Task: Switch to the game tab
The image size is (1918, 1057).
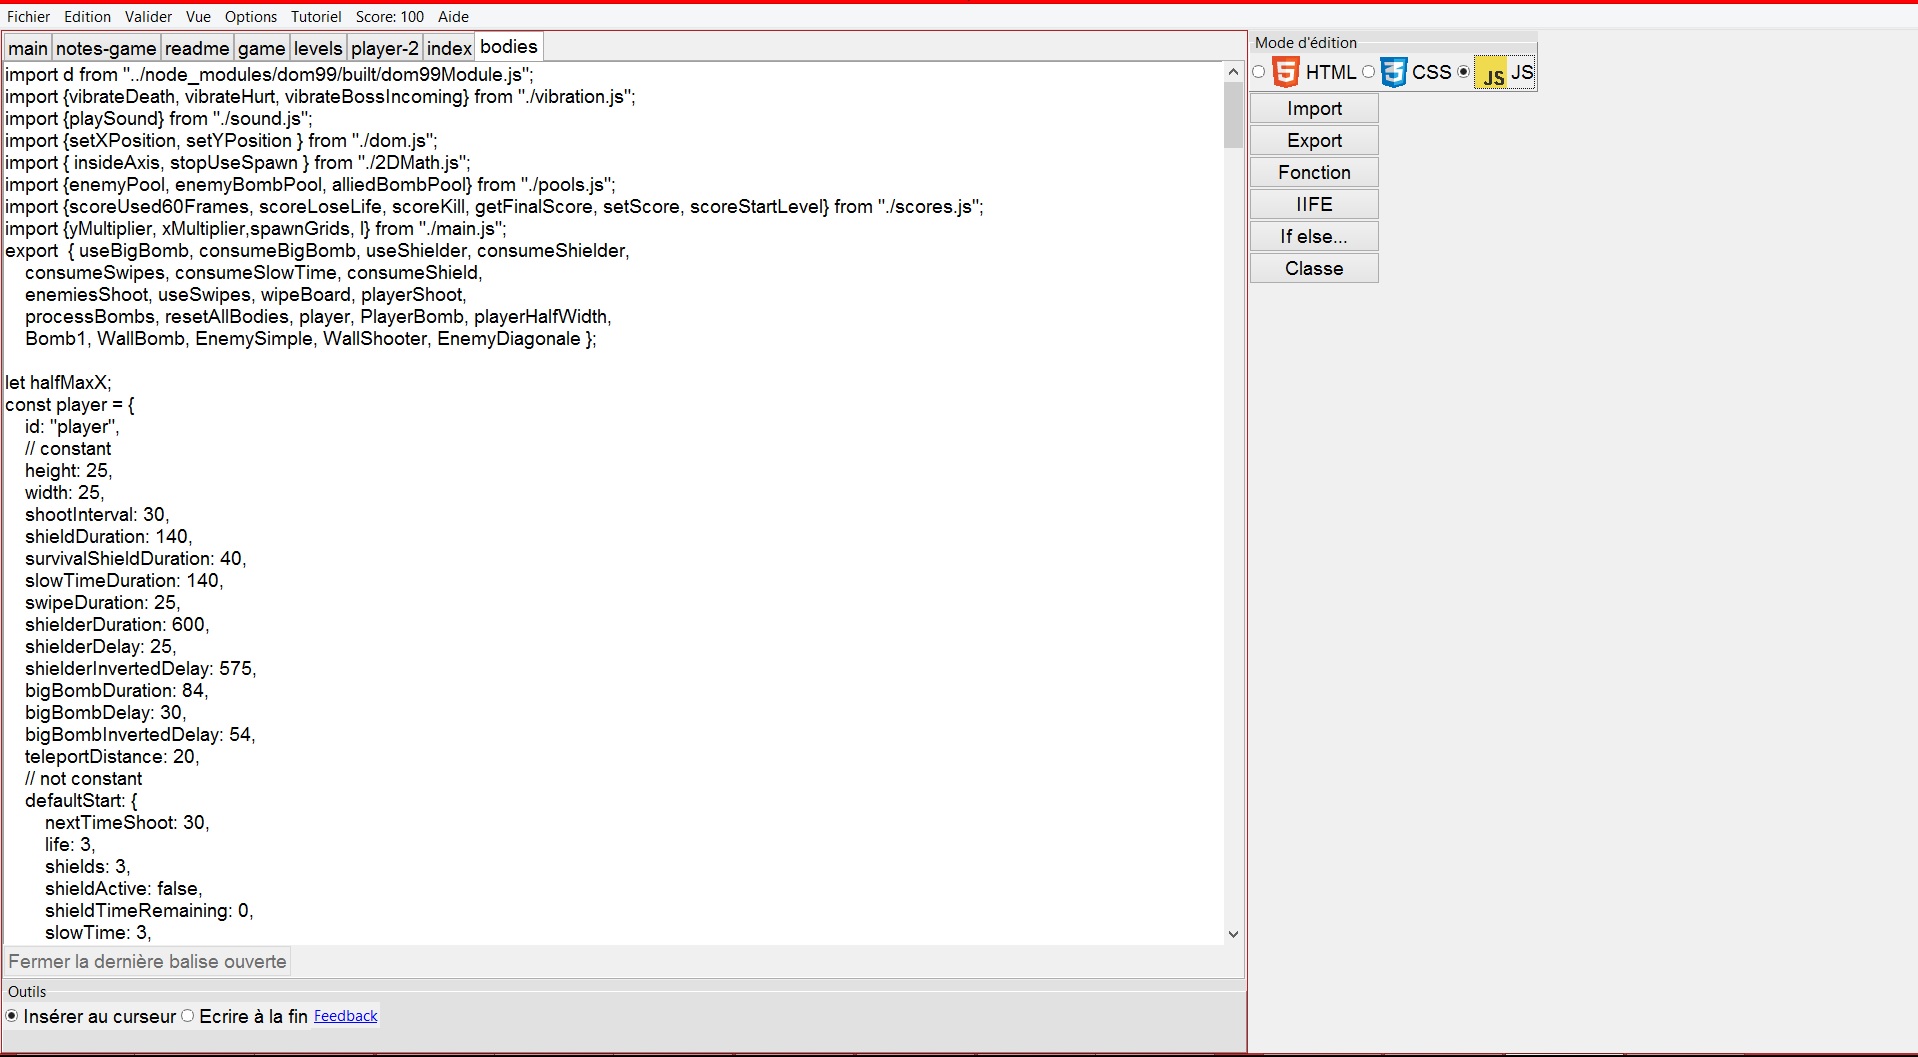Action: (262, 48)
